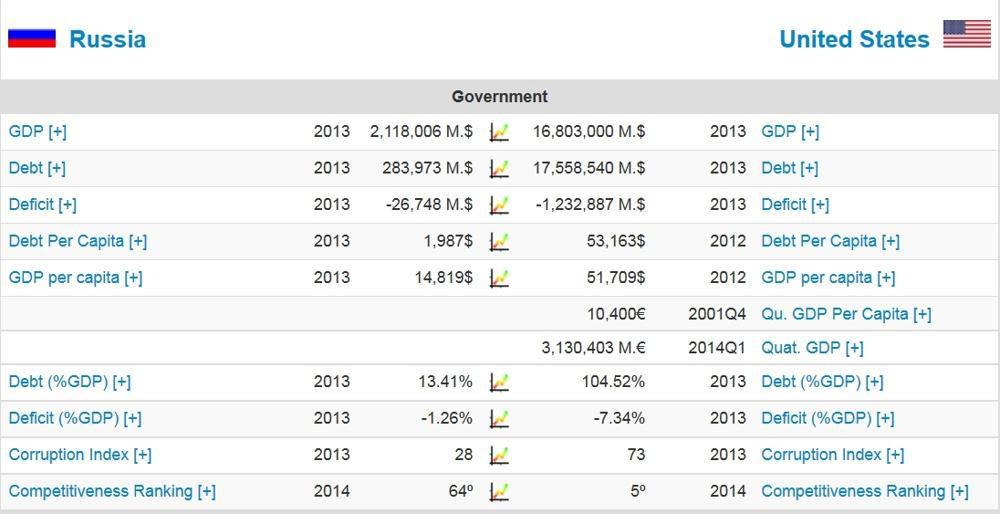Open the Debt (%GDP) chart icon
Viewport: 1000px width, 514px height.
[499, 382]
